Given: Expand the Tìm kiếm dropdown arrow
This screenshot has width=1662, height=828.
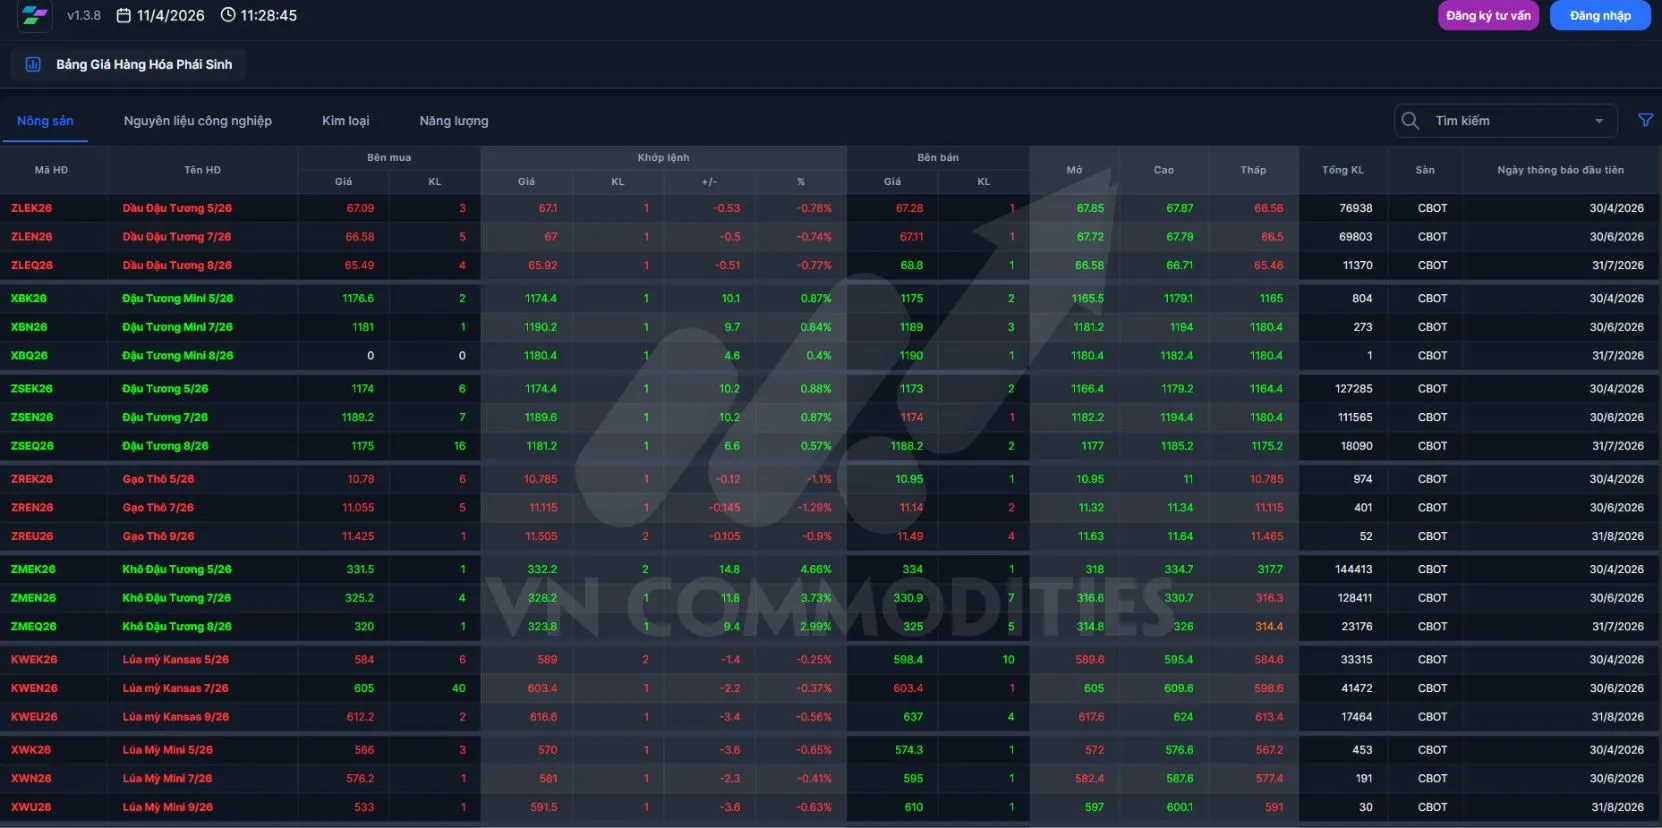Looking at the screenshot, I should (1599, 121).
